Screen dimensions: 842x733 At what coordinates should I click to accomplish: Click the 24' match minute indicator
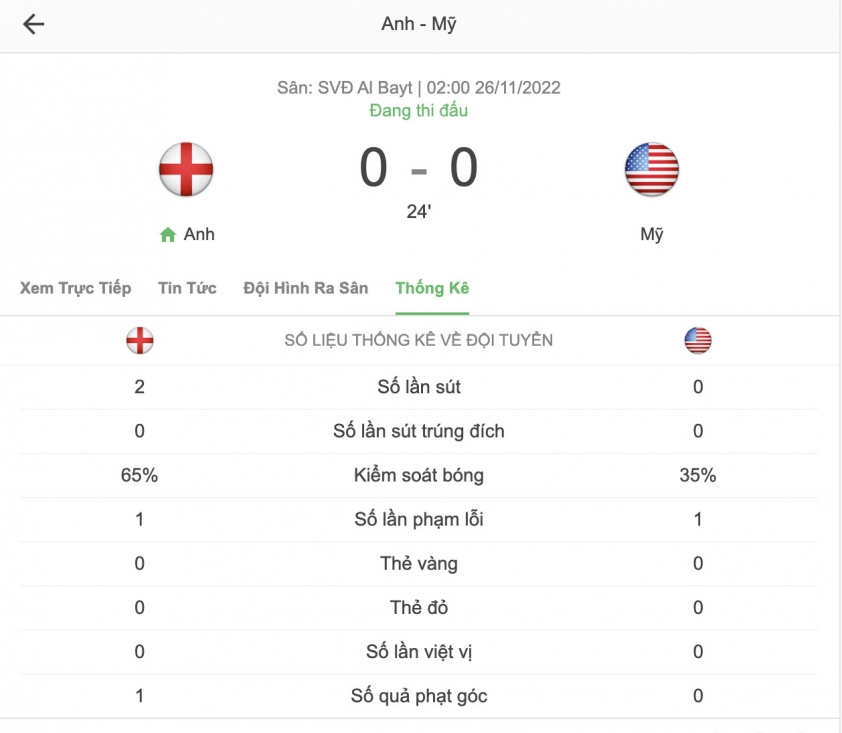tap(419, 212)
